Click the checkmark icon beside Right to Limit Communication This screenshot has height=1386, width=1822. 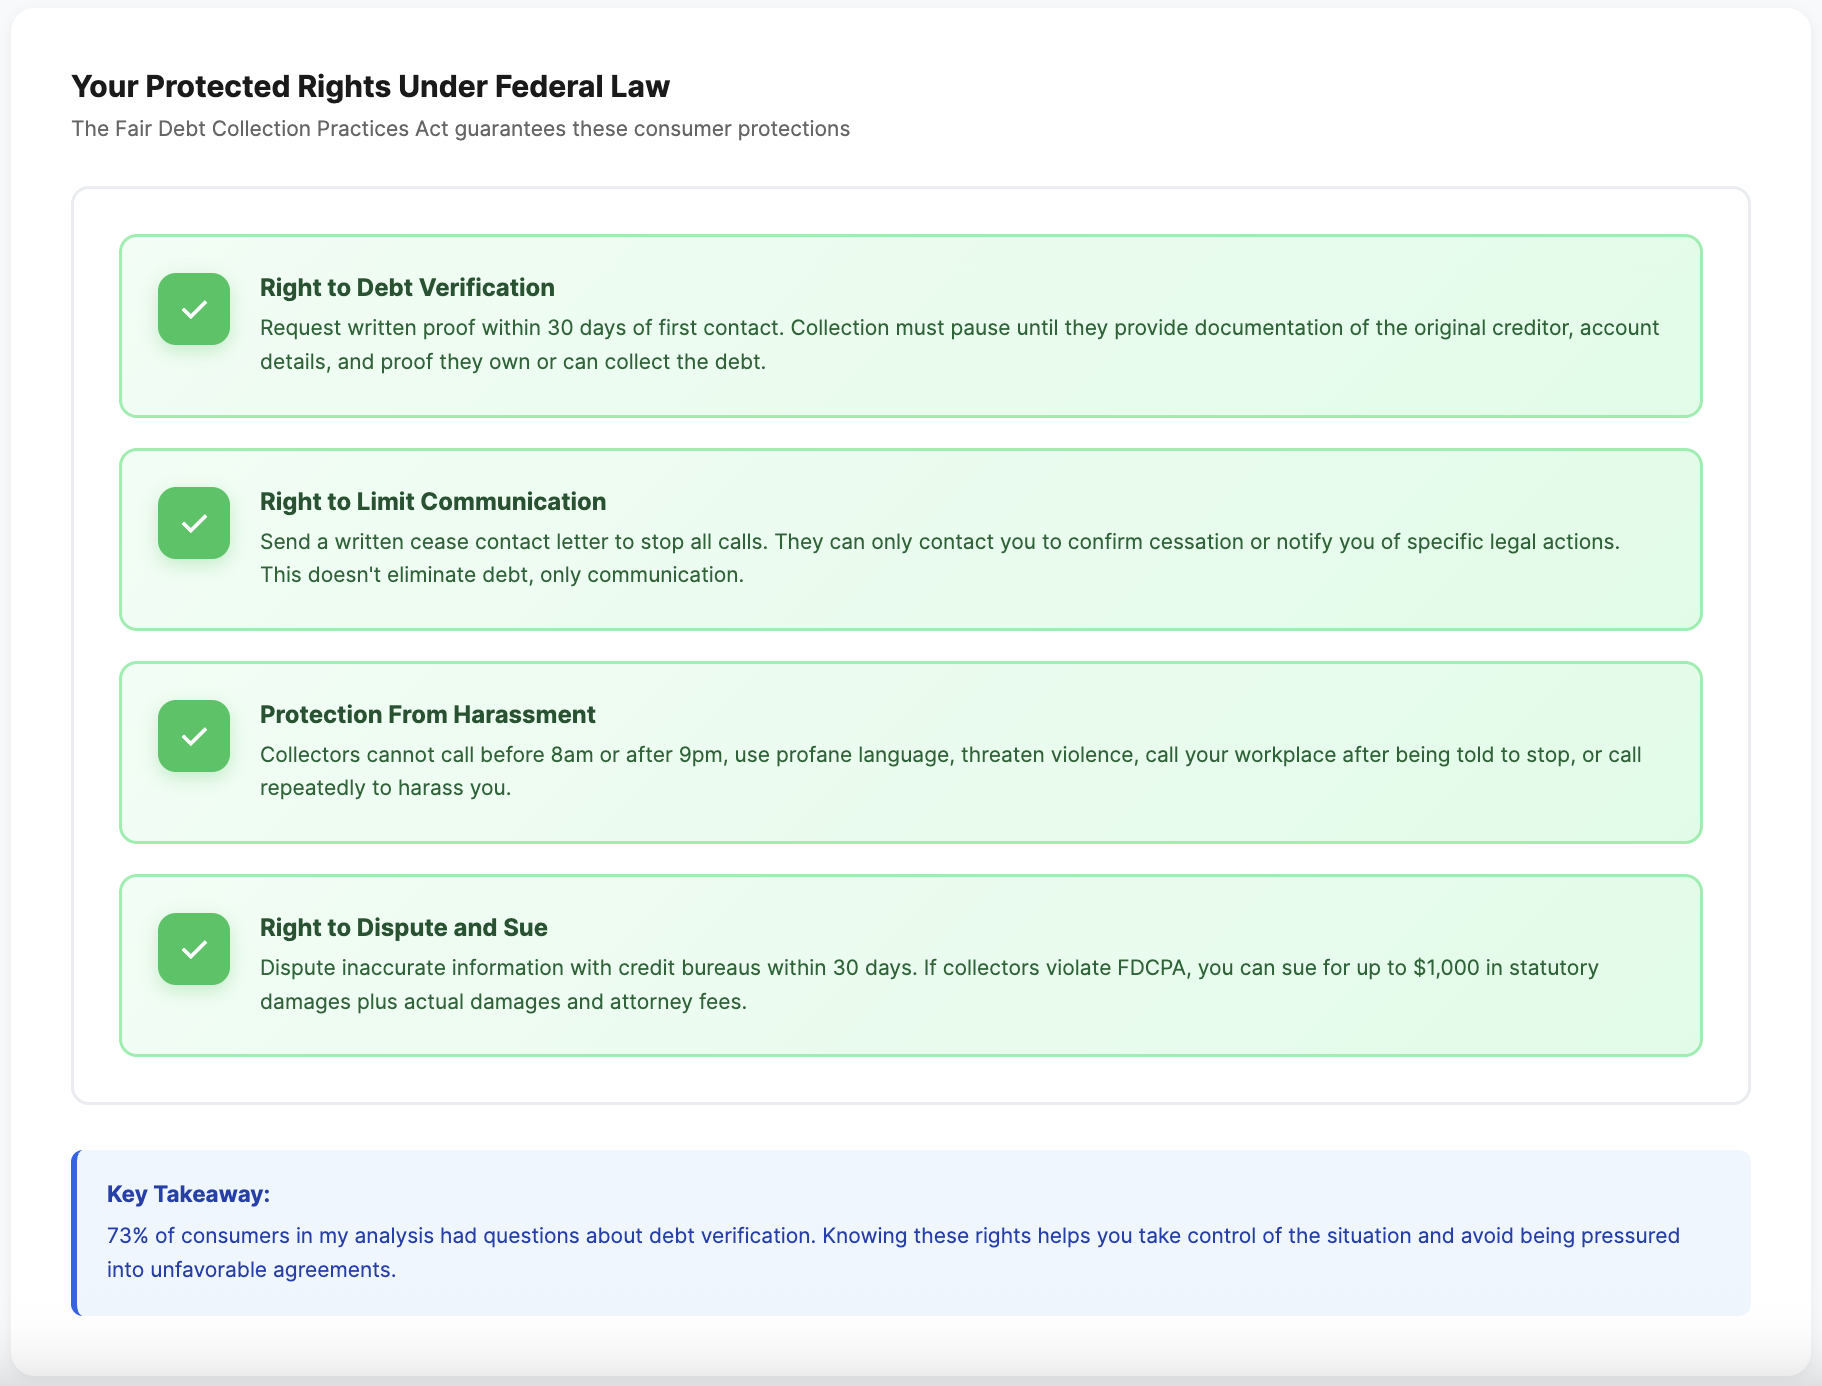click(x=194, y=523)
